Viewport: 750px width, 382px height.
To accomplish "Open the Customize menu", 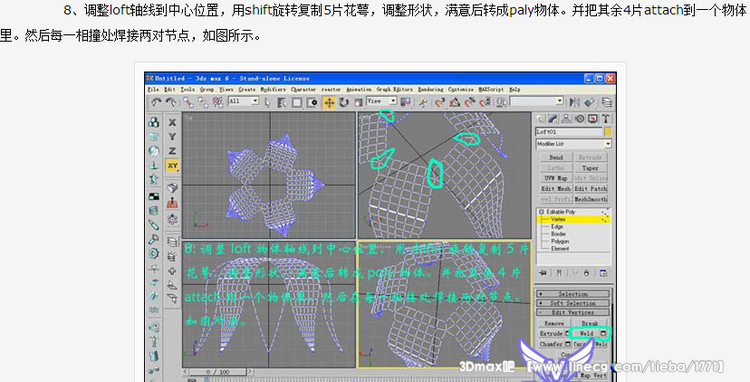I will pyautogui.click(x=461, y=89).
